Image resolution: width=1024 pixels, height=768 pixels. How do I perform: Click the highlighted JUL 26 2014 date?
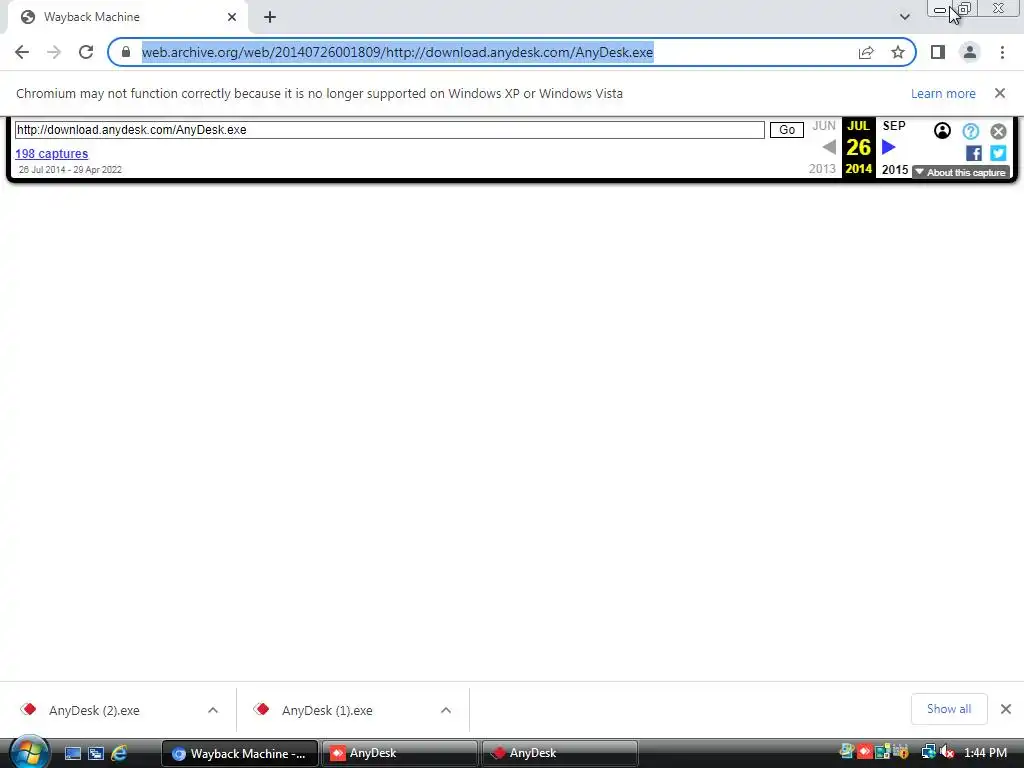pyautogui.click(x=859, y=148)
